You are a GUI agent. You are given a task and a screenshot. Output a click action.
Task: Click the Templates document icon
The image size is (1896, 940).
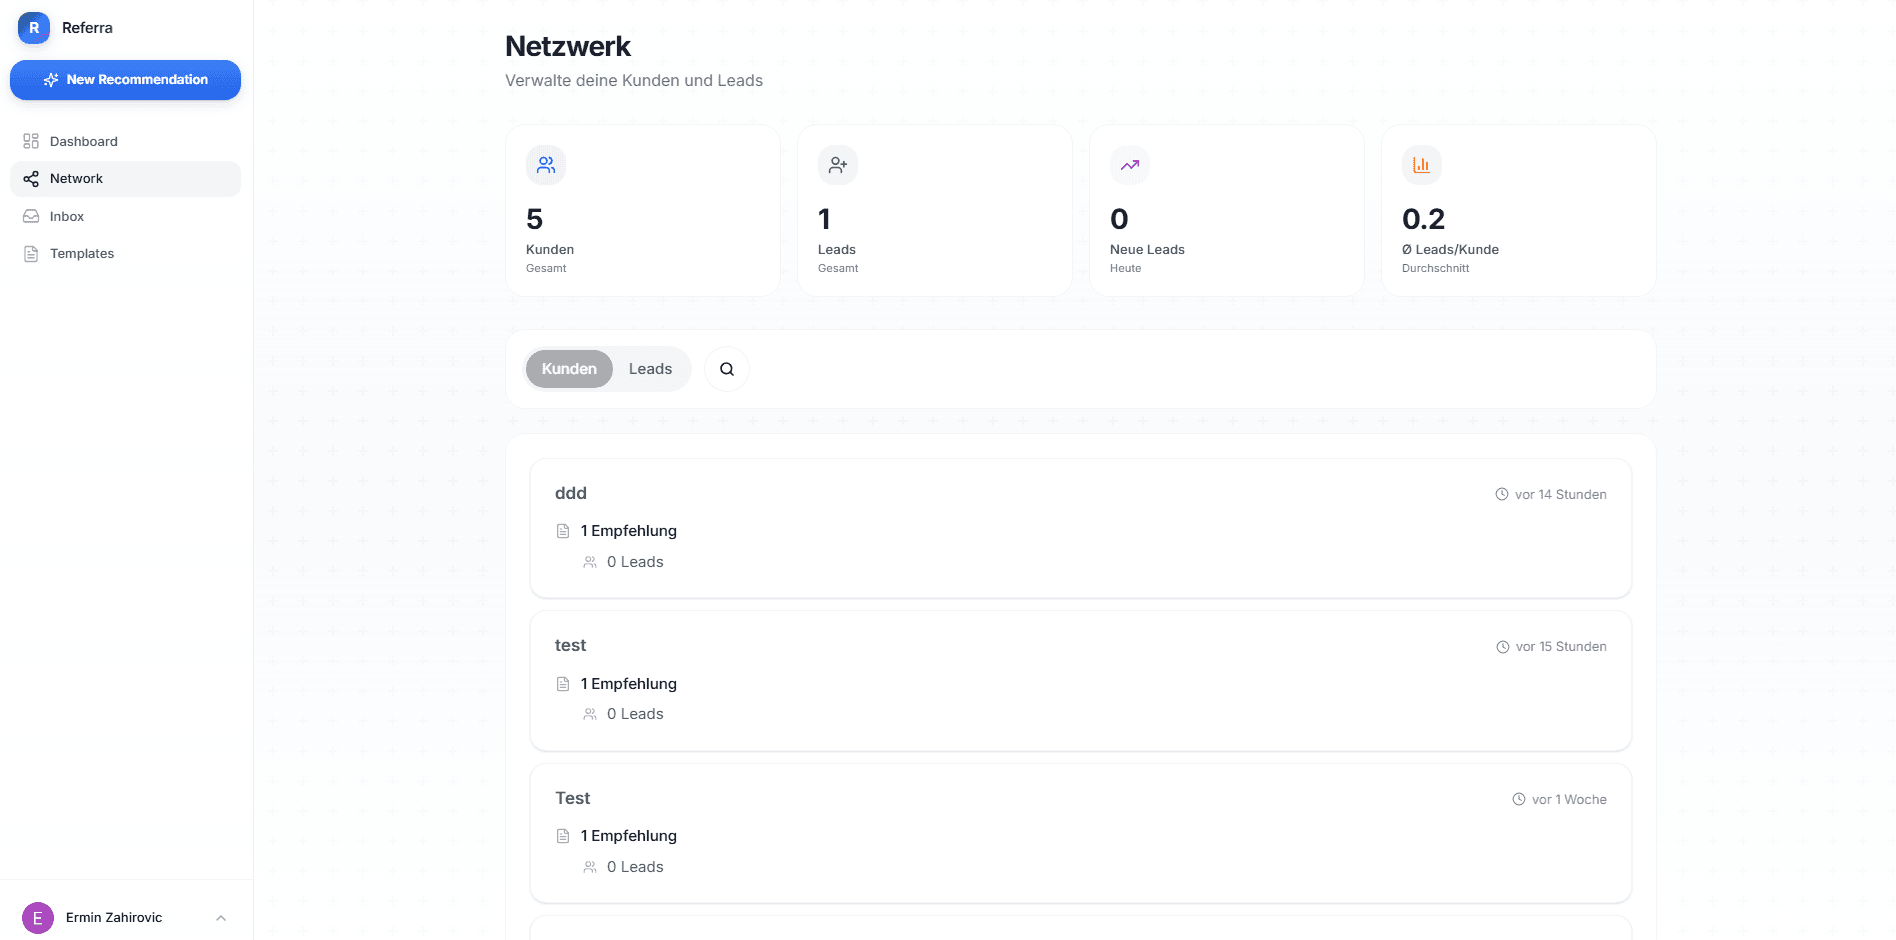(31, 254)
